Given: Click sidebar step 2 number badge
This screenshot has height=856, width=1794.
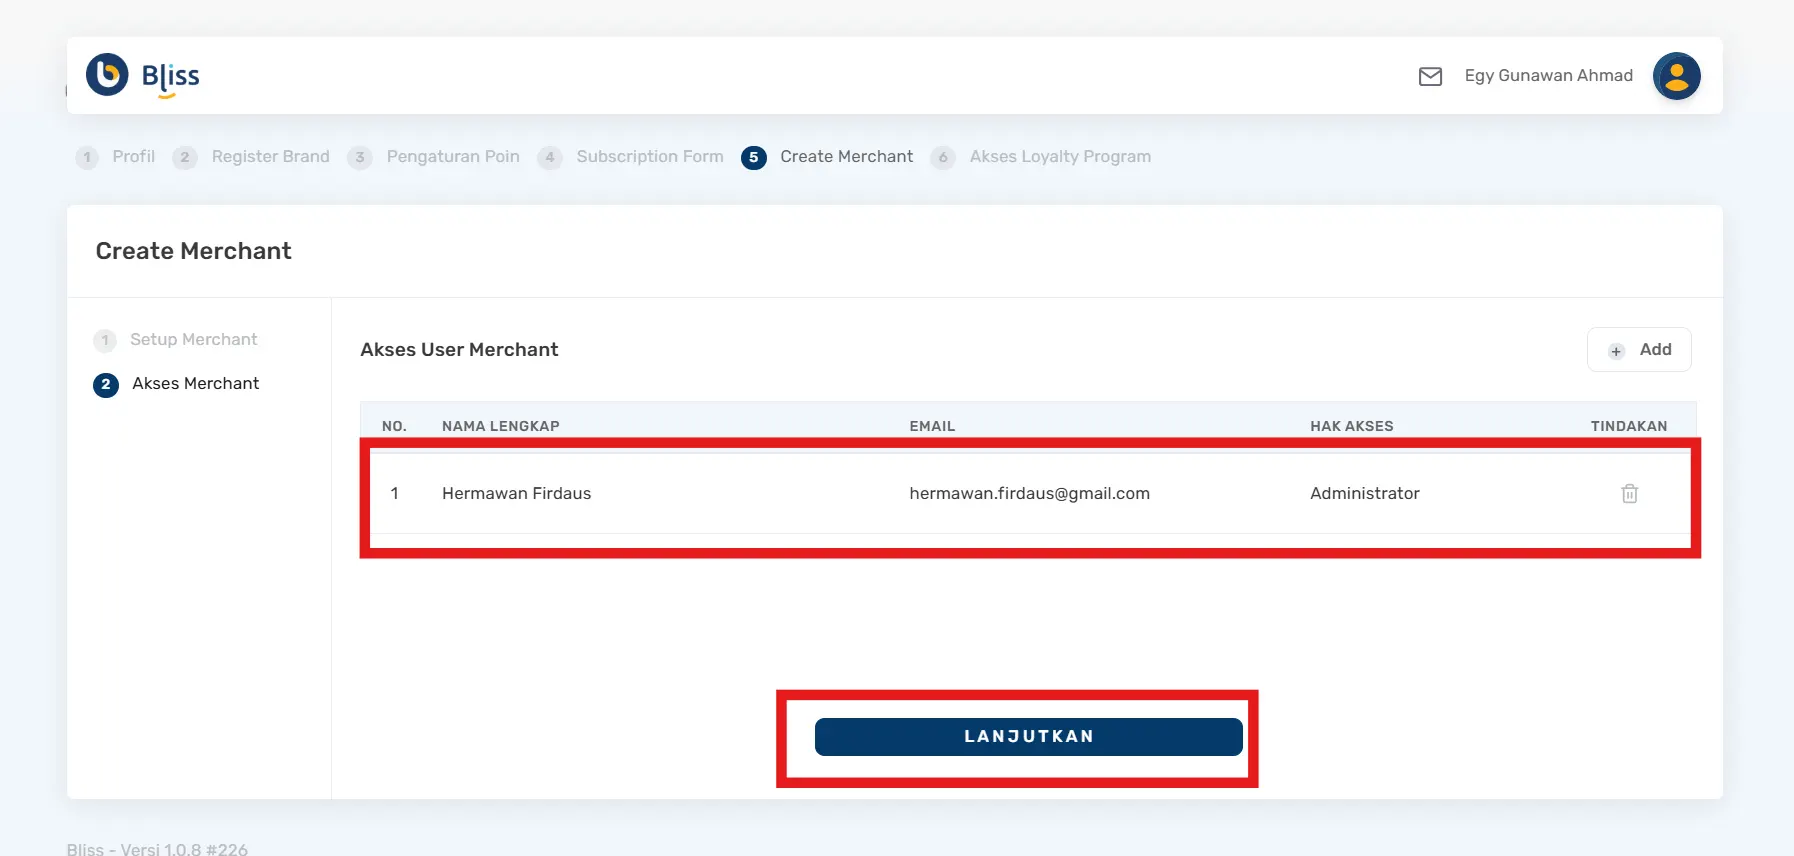Looking at the screenshot, I should (x=106, y=384).
